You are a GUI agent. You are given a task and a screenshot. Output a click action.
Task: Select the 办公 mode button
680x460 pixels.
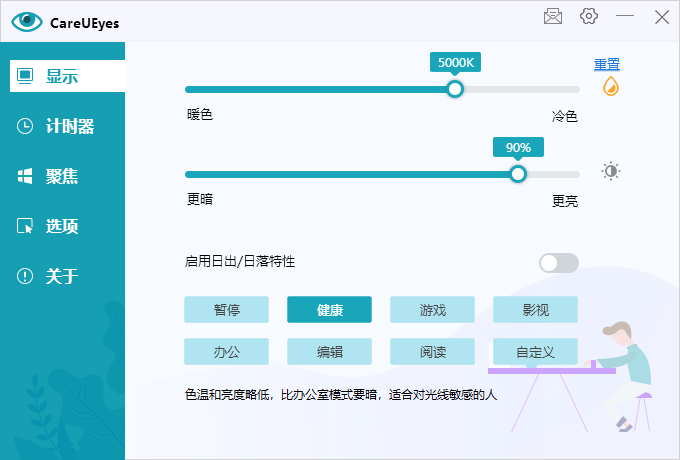click(226, 352)
